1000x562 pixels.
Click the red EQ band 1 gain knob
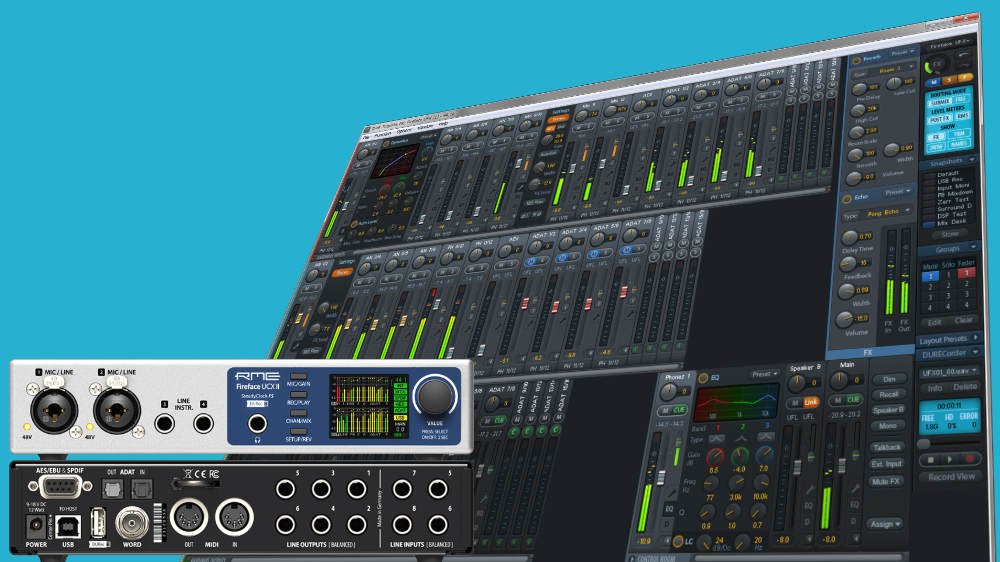pyautogui.click(x=716, y=455)
